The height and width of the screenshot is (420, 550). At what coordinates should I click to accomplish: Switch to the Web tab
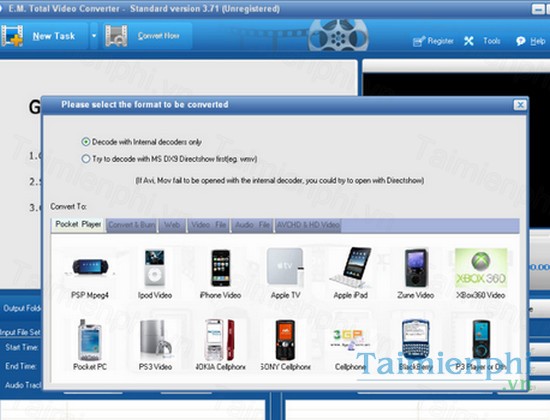(x=172, y=225)
